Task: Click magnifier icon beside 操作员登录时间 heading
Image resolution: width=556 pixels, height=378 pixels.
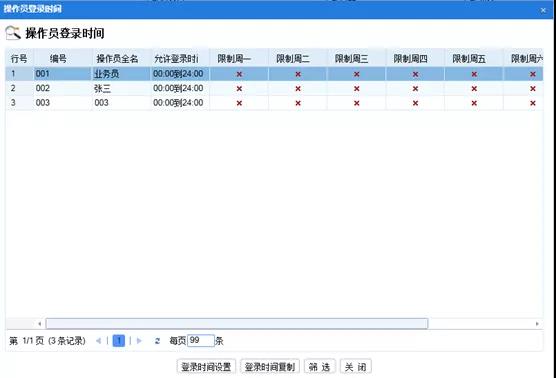Action: click(13, 33)
